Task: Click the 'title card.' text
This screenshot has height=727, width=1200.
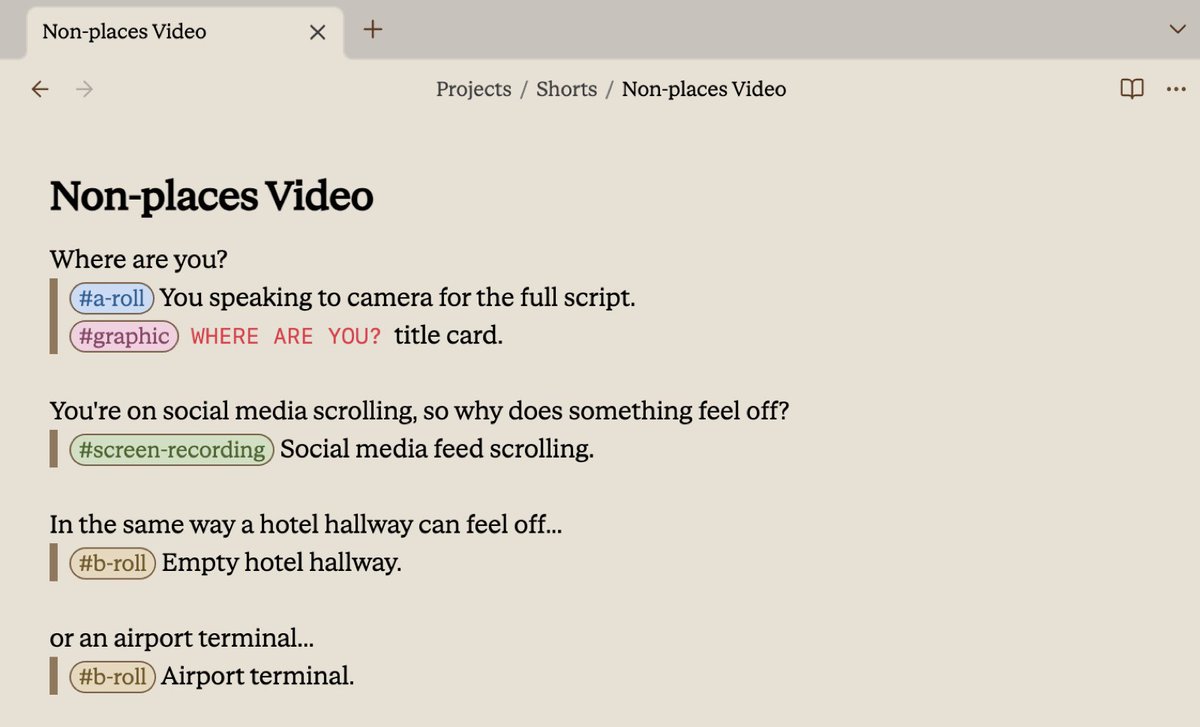Action: pos(449,336)
